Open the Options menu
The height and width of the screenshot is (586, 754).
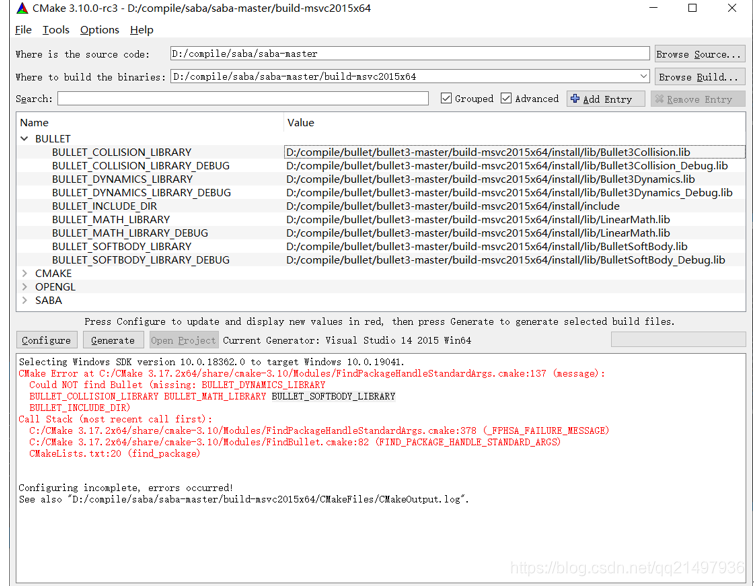[100, 30]
